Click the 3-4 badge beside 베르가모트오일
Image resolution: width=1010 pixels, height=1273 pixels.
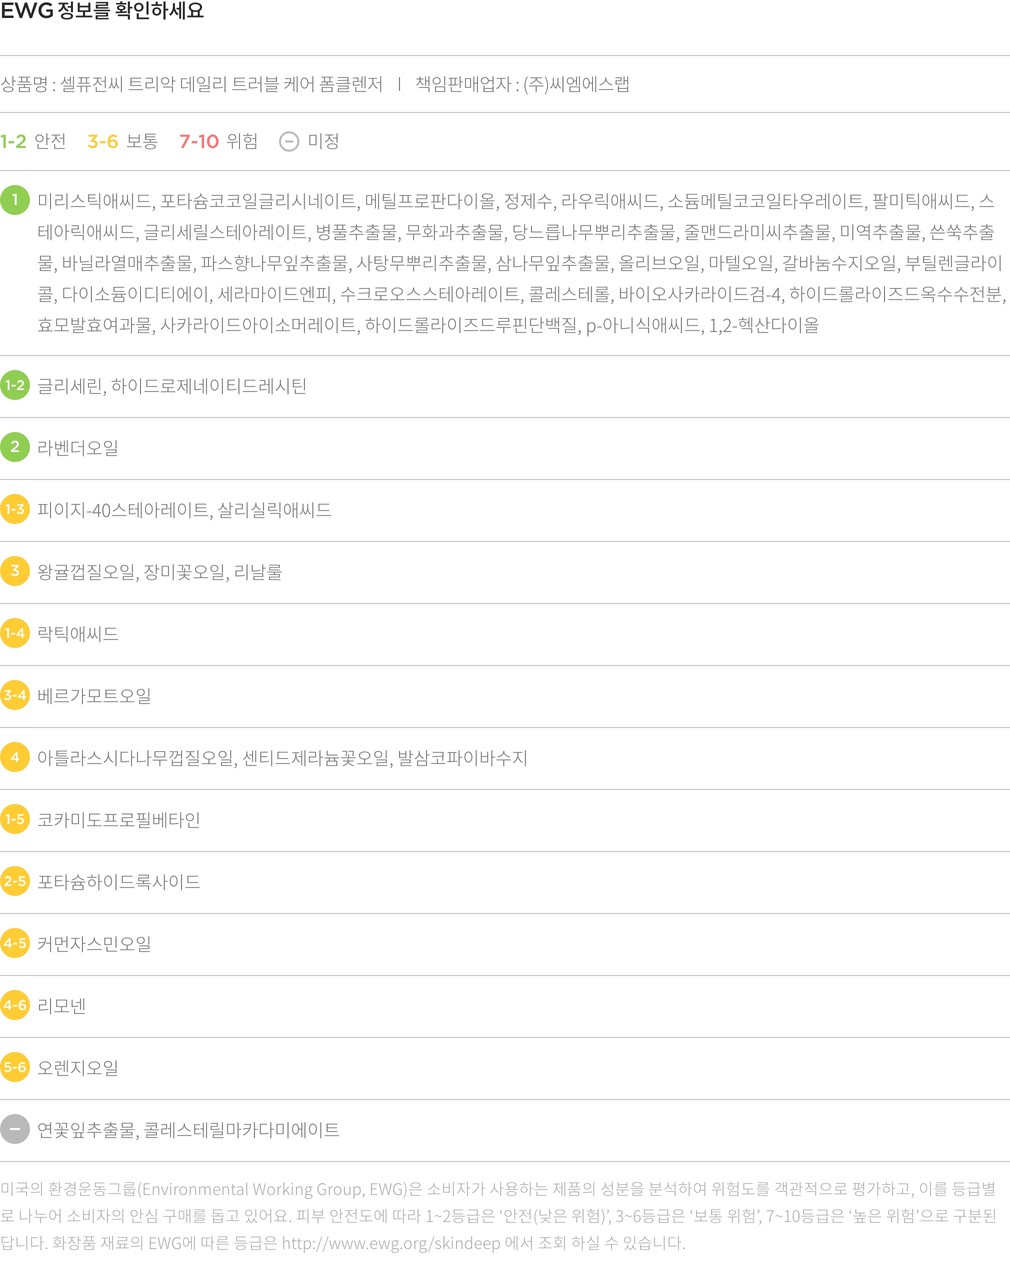coord(15,695)
